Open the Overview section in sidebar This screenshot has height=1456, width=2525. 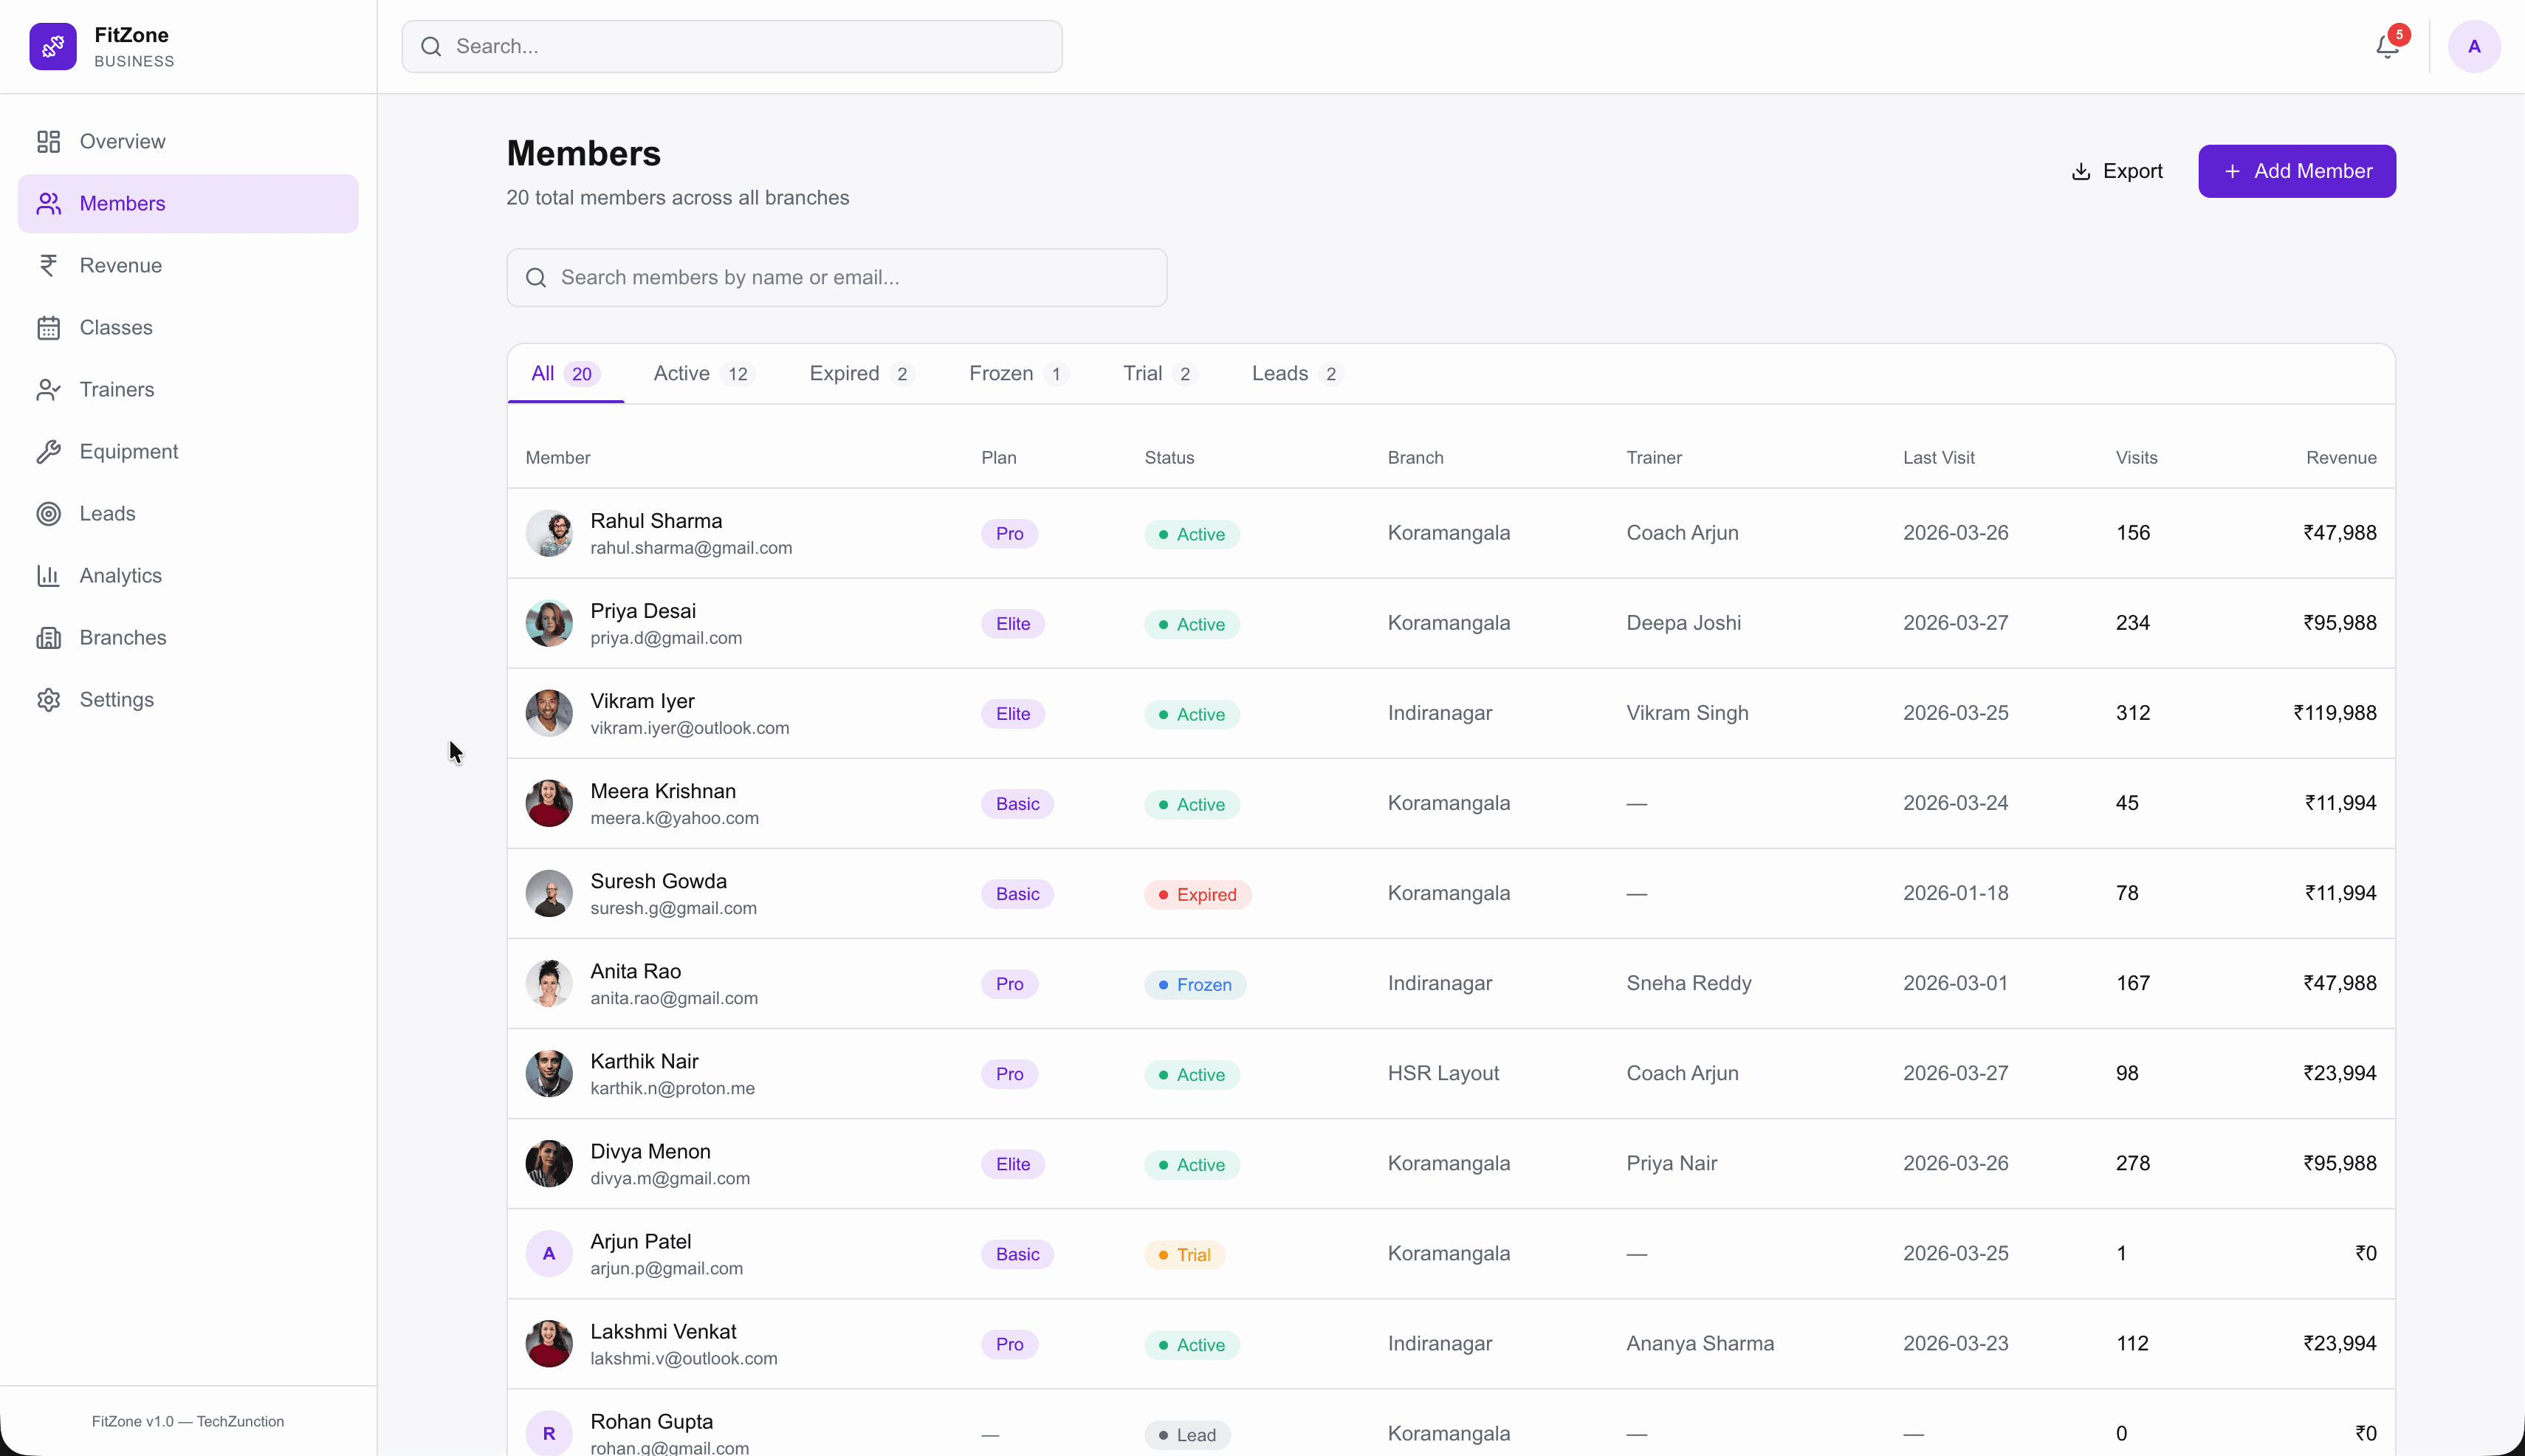(x=123, y=141)
